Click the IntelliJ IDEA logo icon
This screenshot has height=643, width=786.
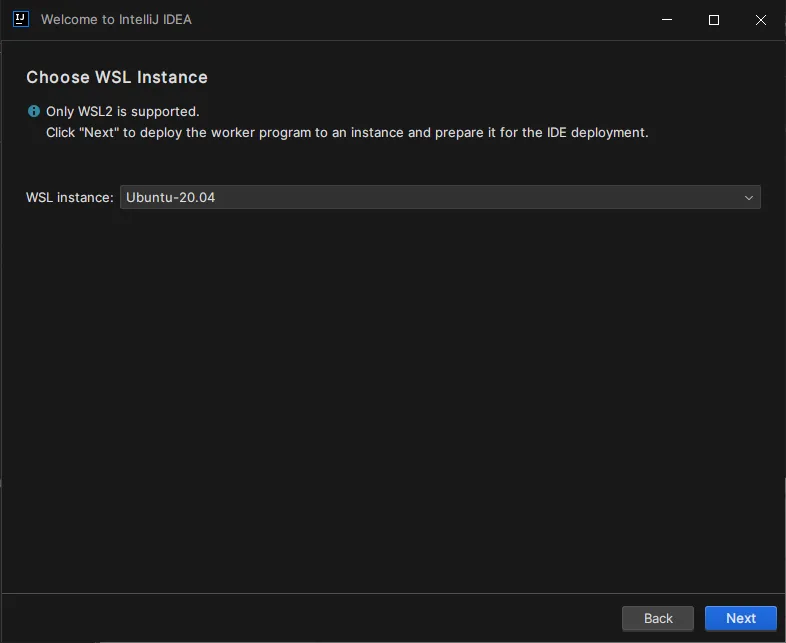tap(21, 19)
